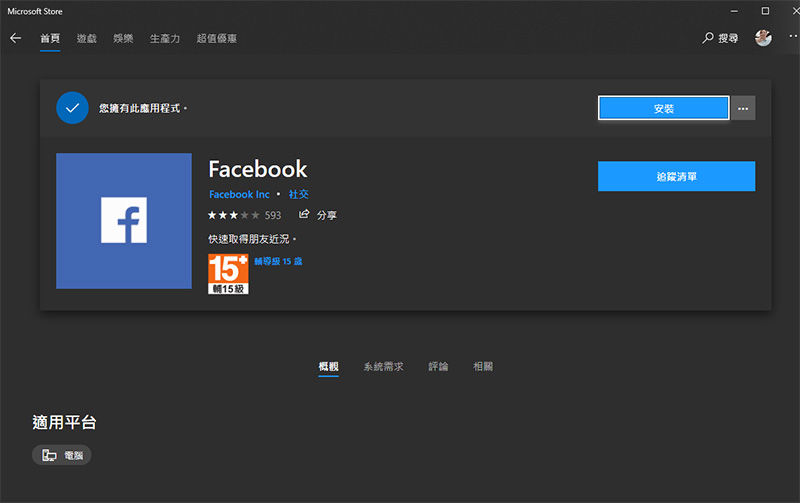Open the Facebook Inc publisher link
The height and width of the screenshot is (503, 800).
[239, 194]
